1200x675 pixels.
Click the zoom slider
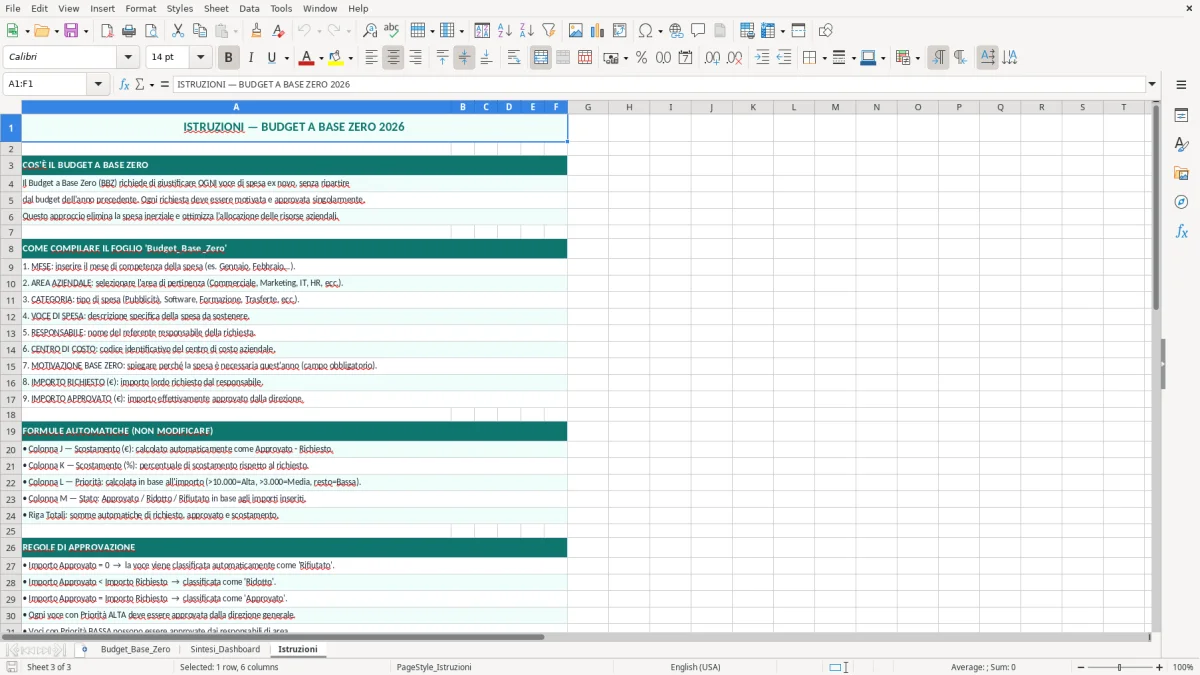[x=1119, y=667]
